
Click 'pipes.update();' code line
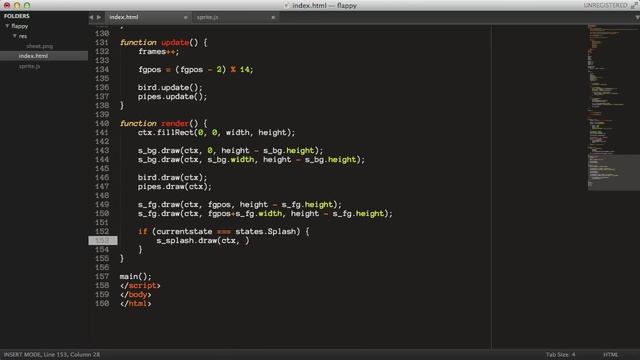pyautogui.click(x=172, y=96)
